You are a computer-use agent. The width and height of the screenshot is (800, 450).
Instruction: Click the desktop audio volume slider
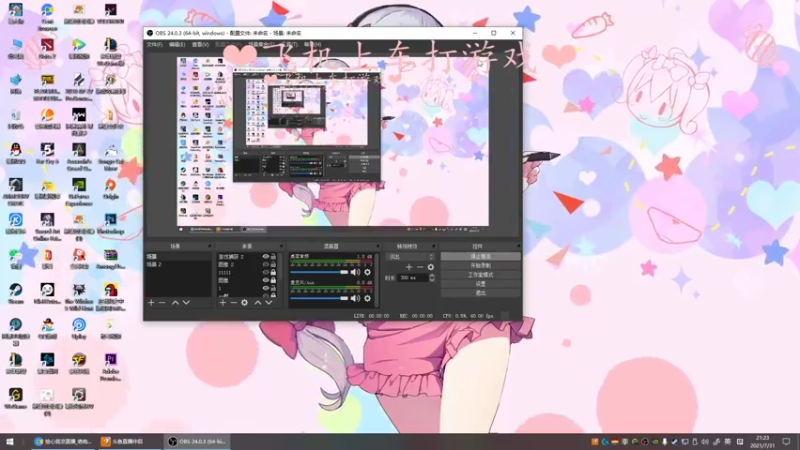pos(319,272)
